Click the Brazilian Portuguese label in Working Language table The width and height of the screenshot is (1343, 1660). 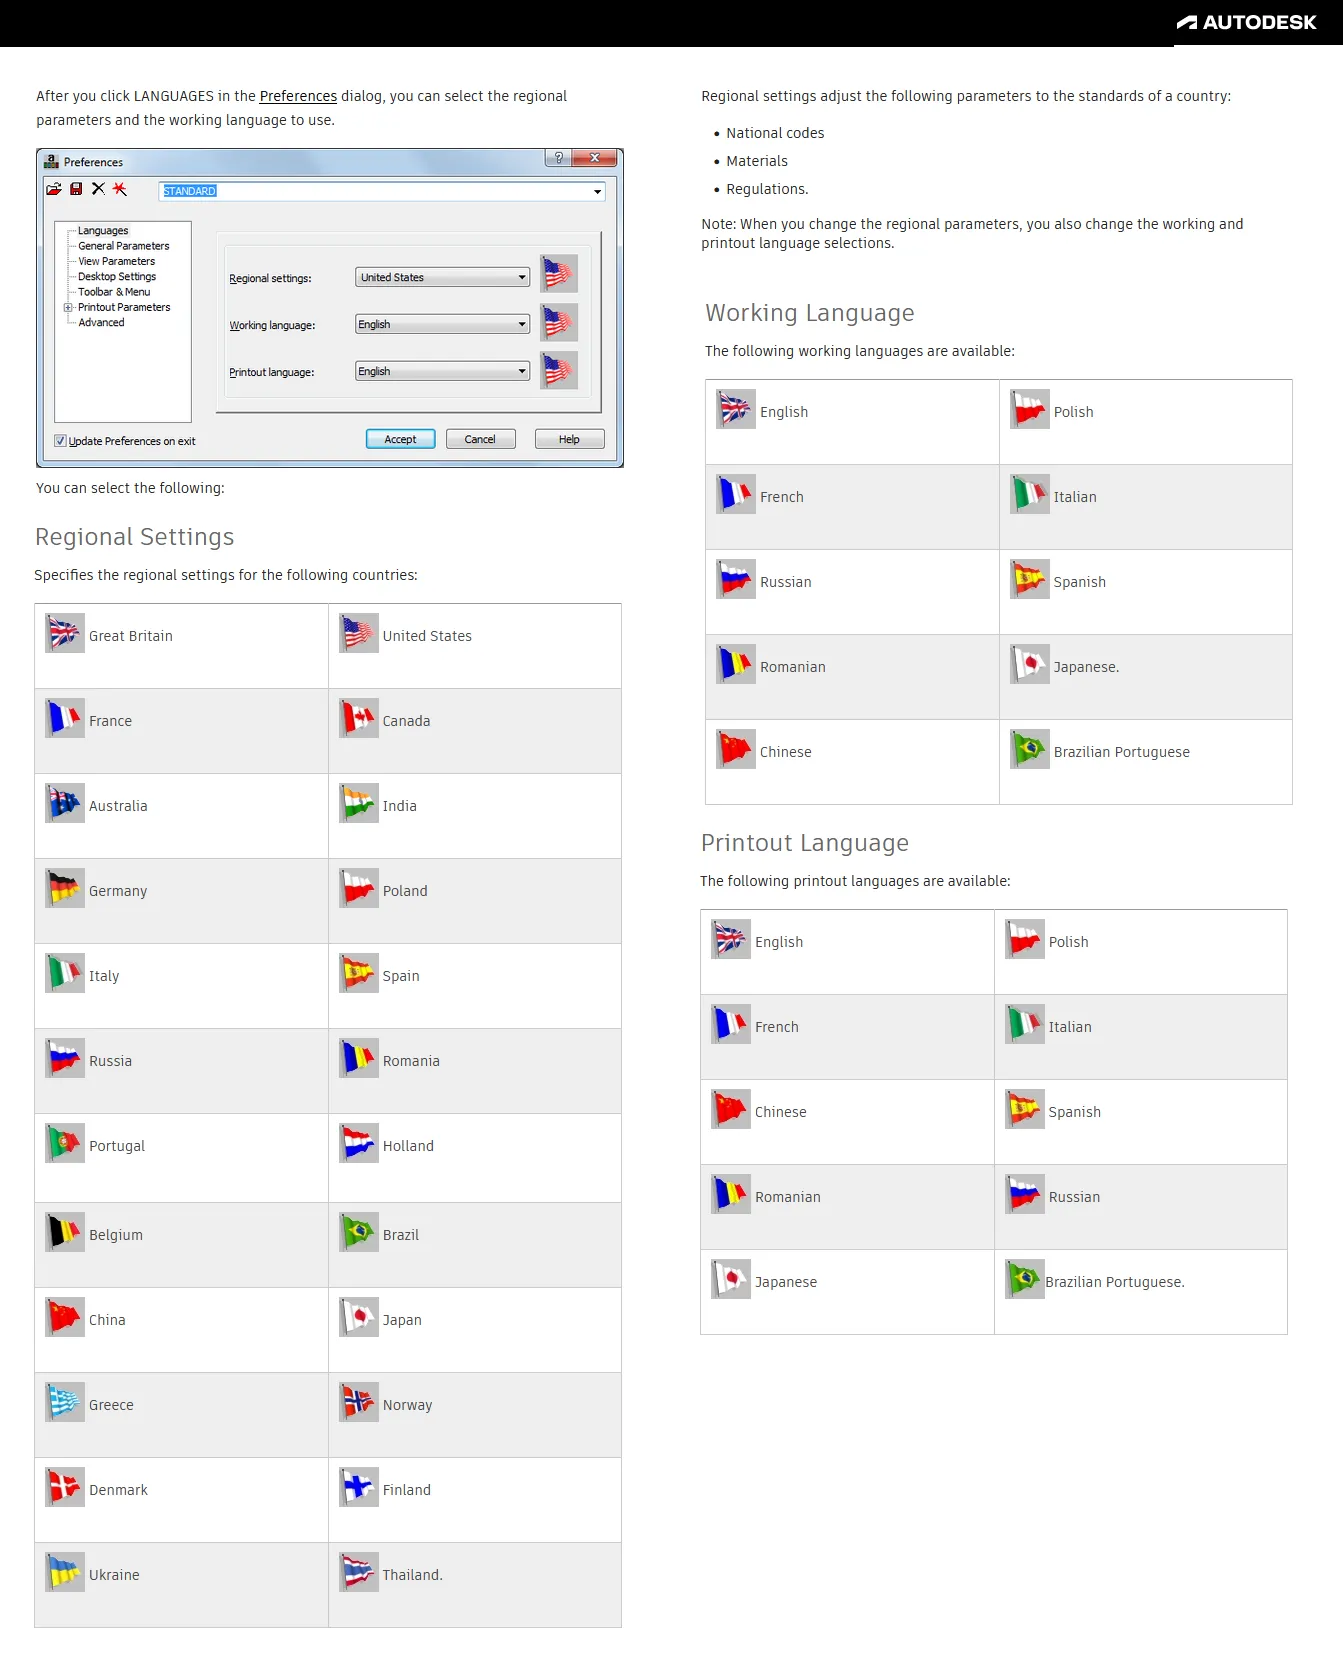coord(1122,752)
